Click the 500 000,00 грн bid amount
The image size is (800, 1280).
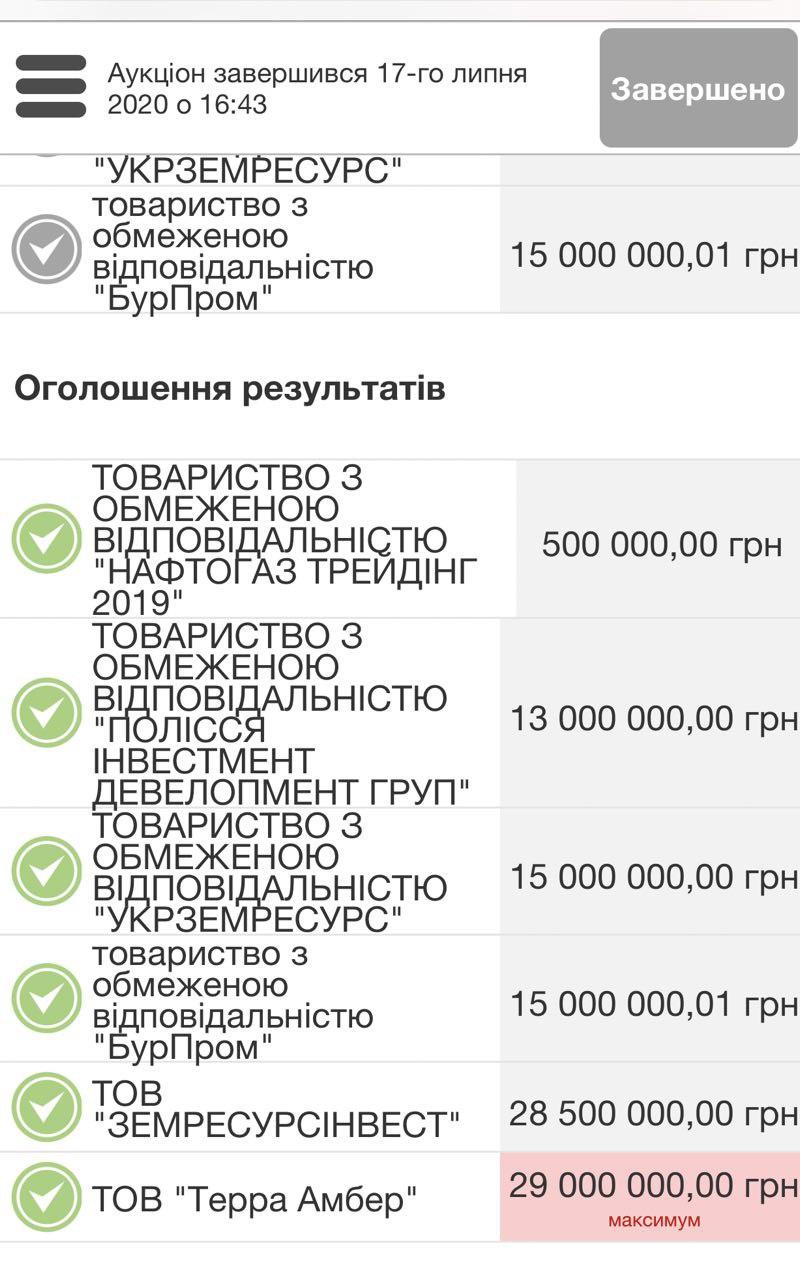pyautogui.click(x=661, y=545)
